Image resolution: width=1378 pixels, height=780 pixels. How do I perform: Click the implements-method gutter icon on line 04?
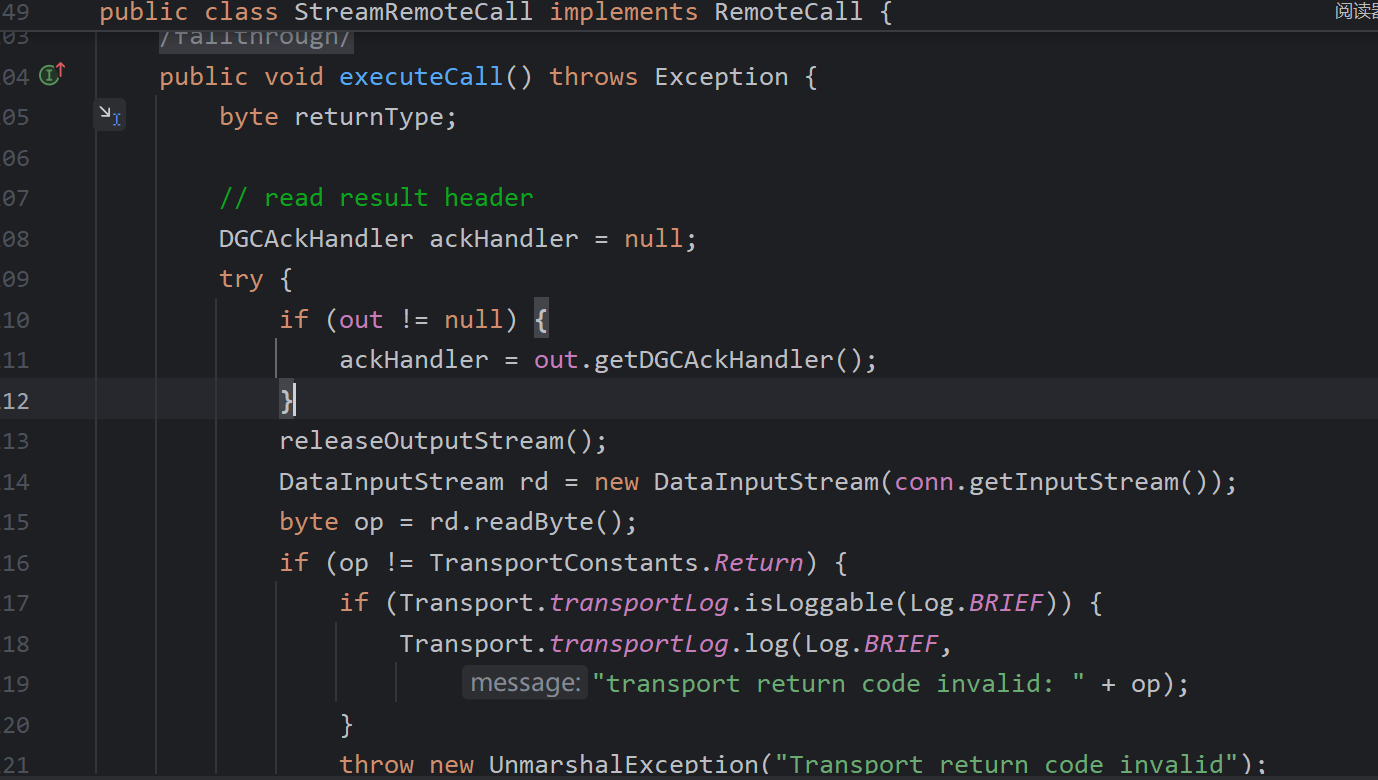click(52, 74)
